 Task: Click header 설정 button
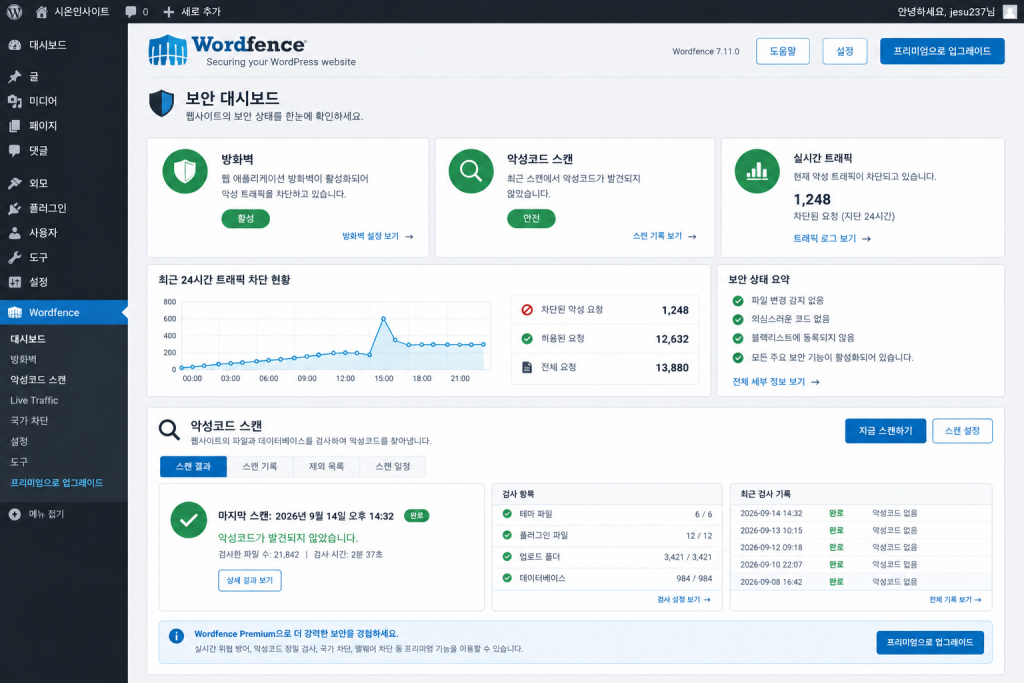pos(844,51)
